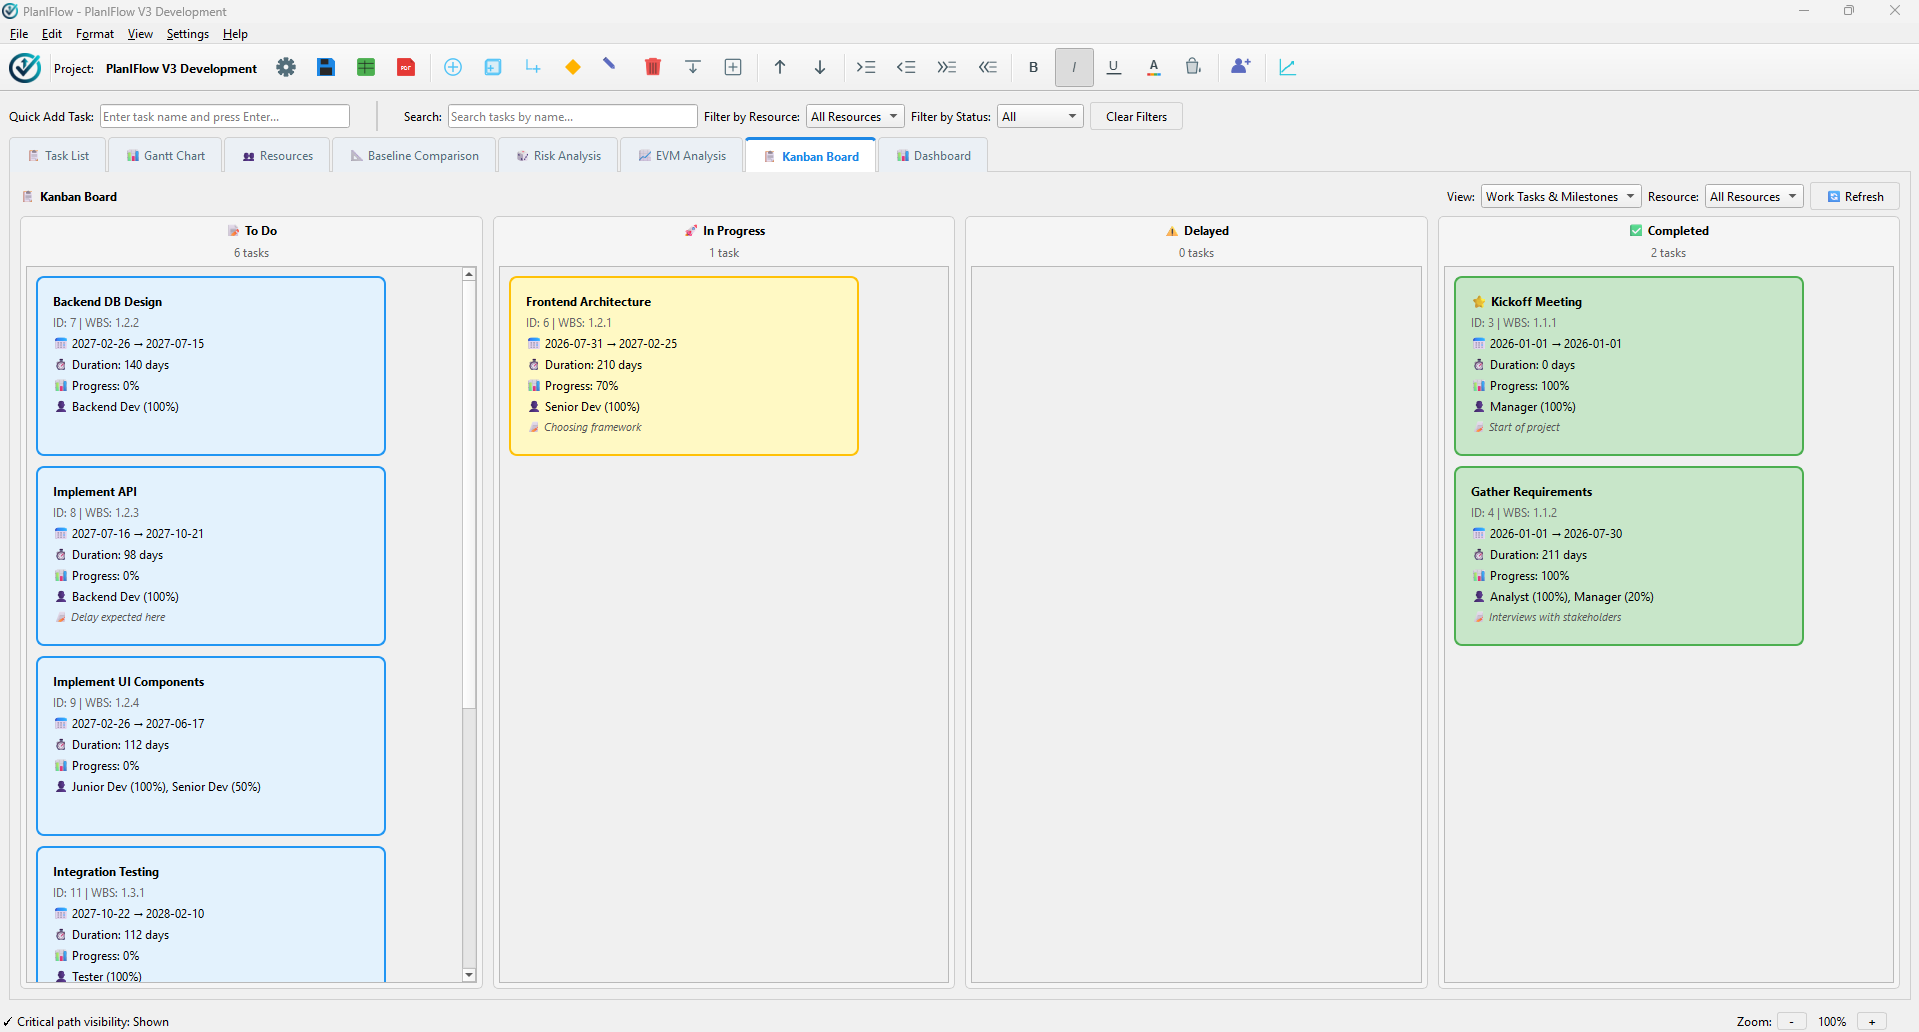
Task: Click To Do column scroll up arrow
Action: click(469, 274)
